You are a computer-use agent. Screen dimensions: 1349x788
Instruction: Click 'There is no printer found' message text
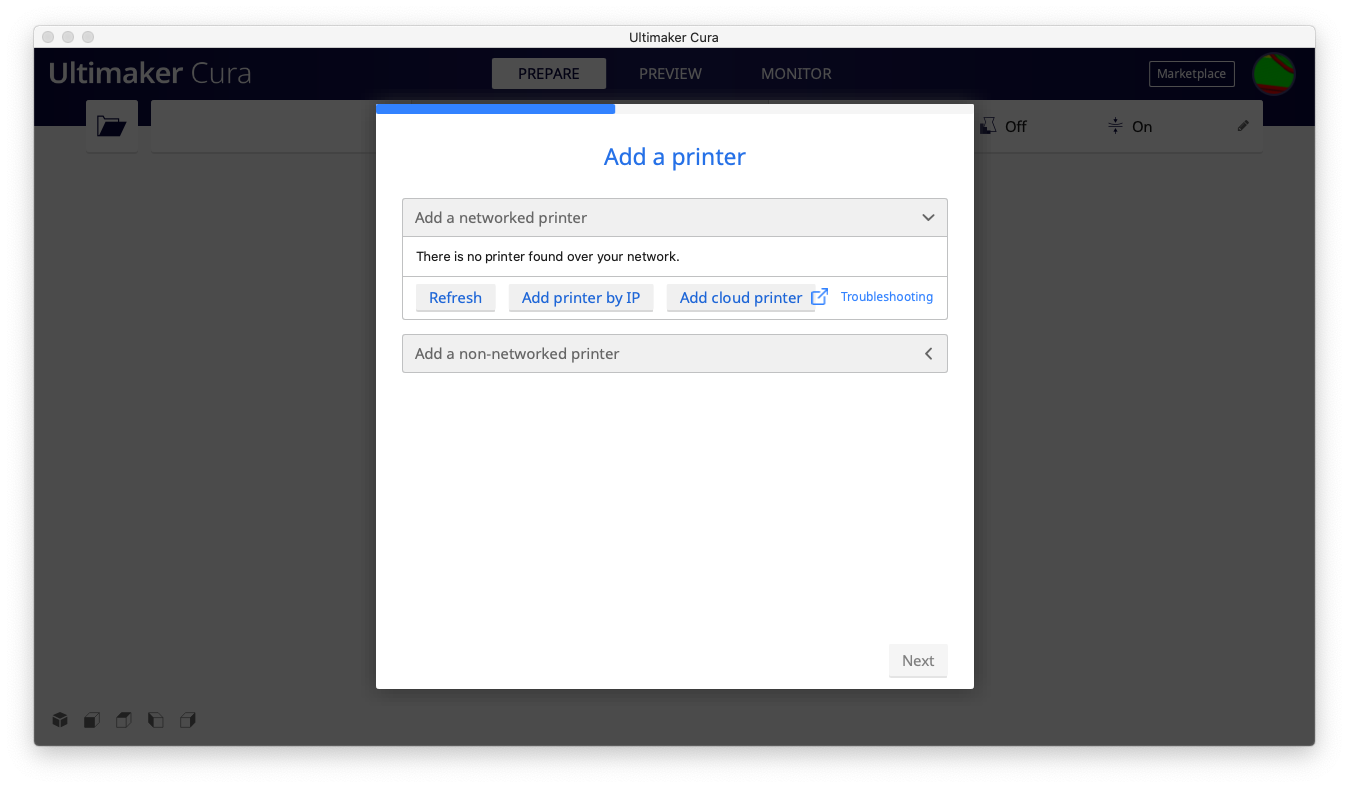[548, 257]
